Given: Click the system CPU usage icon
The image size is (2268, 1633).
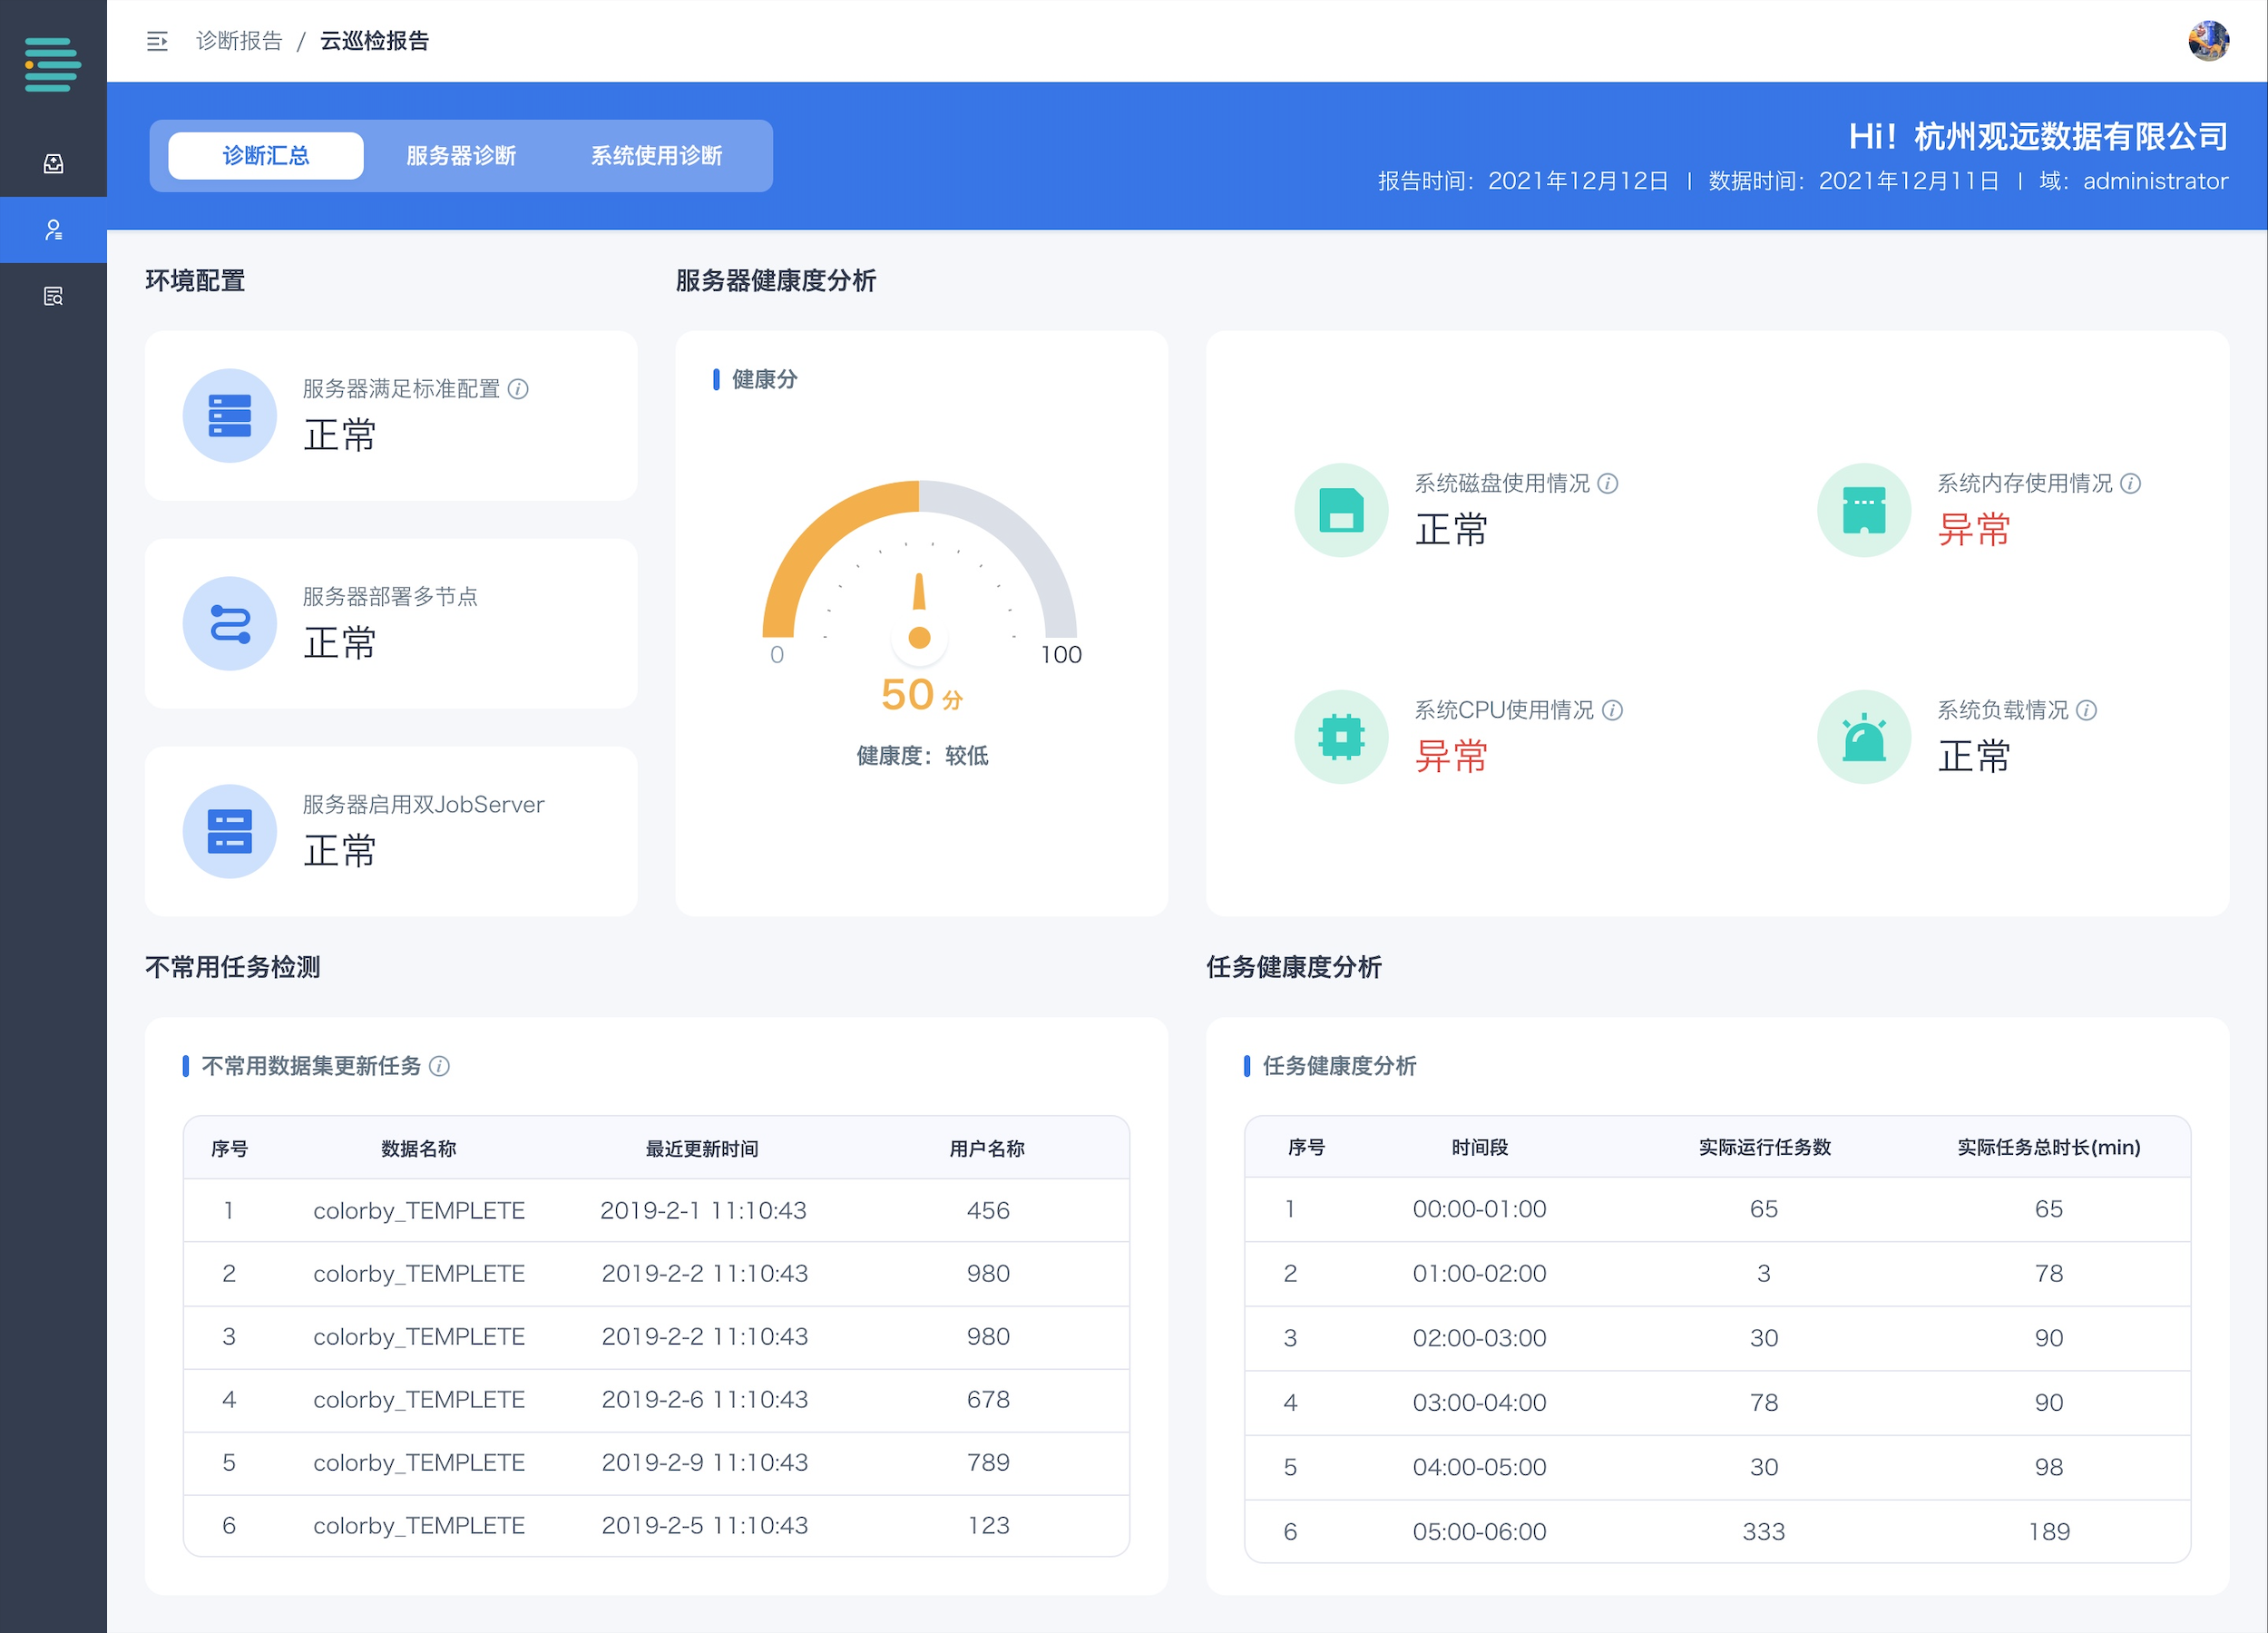Looking at the screenshot, I should click(x=1341, y=737).
